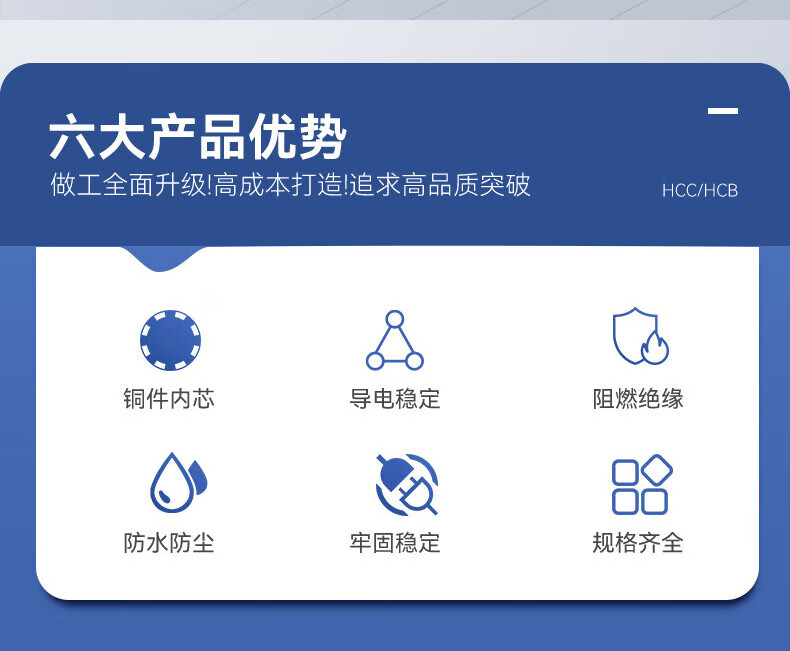Click the 防水防尘 label

(169, 543)
